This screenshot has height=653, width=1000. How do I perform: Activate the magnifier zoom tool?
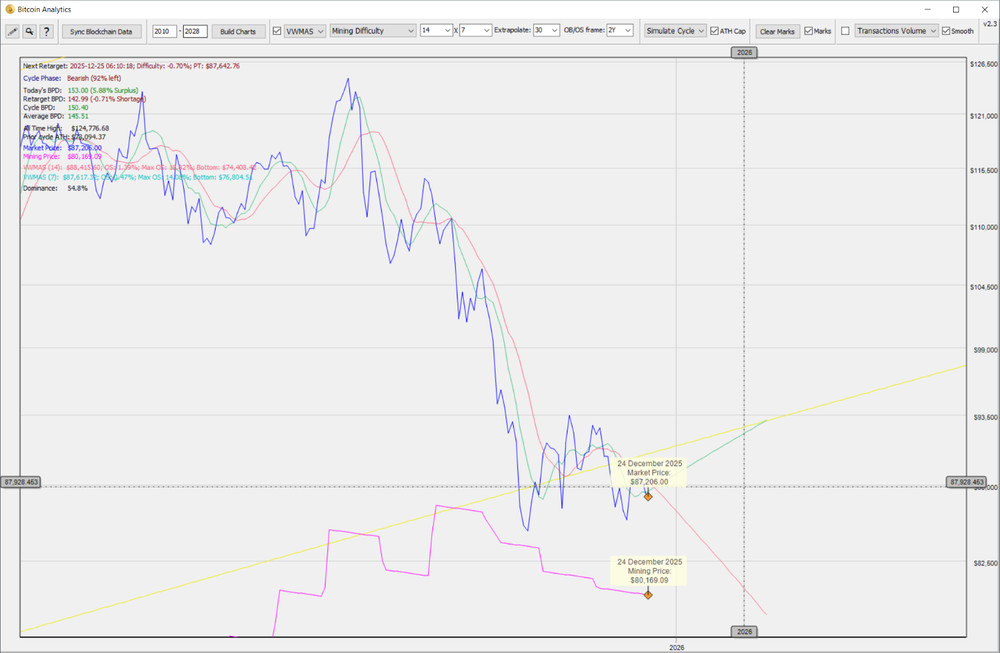click(x=29, y=31)
